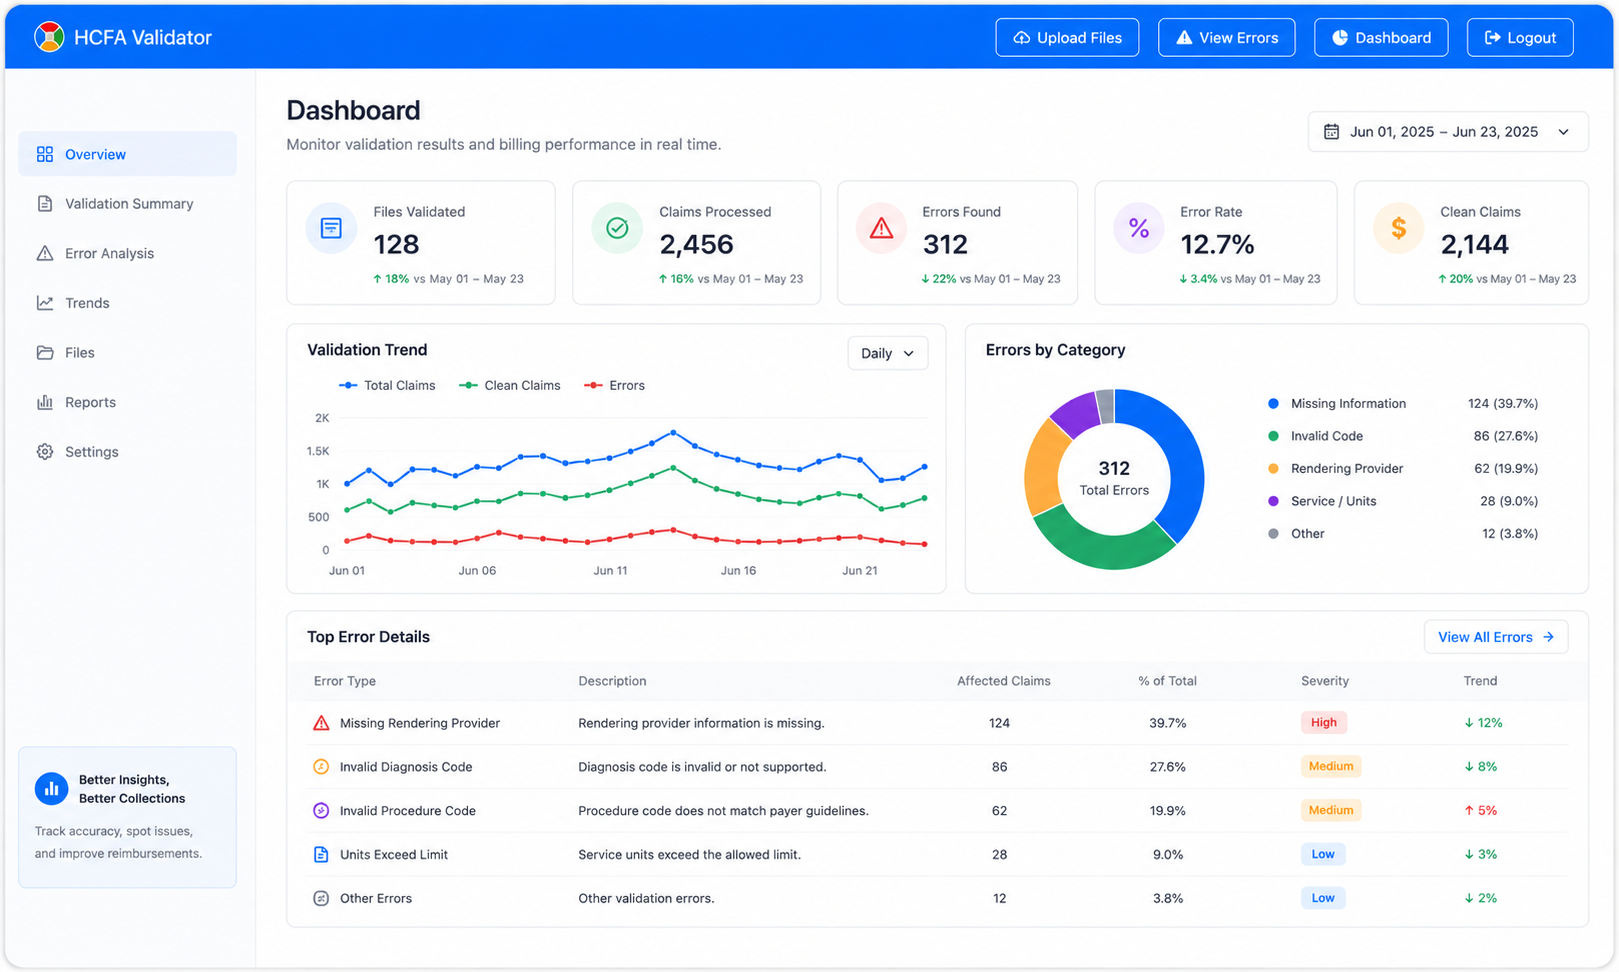
Task: Click the pie icon on Dashboard button
Action: 1340,38
